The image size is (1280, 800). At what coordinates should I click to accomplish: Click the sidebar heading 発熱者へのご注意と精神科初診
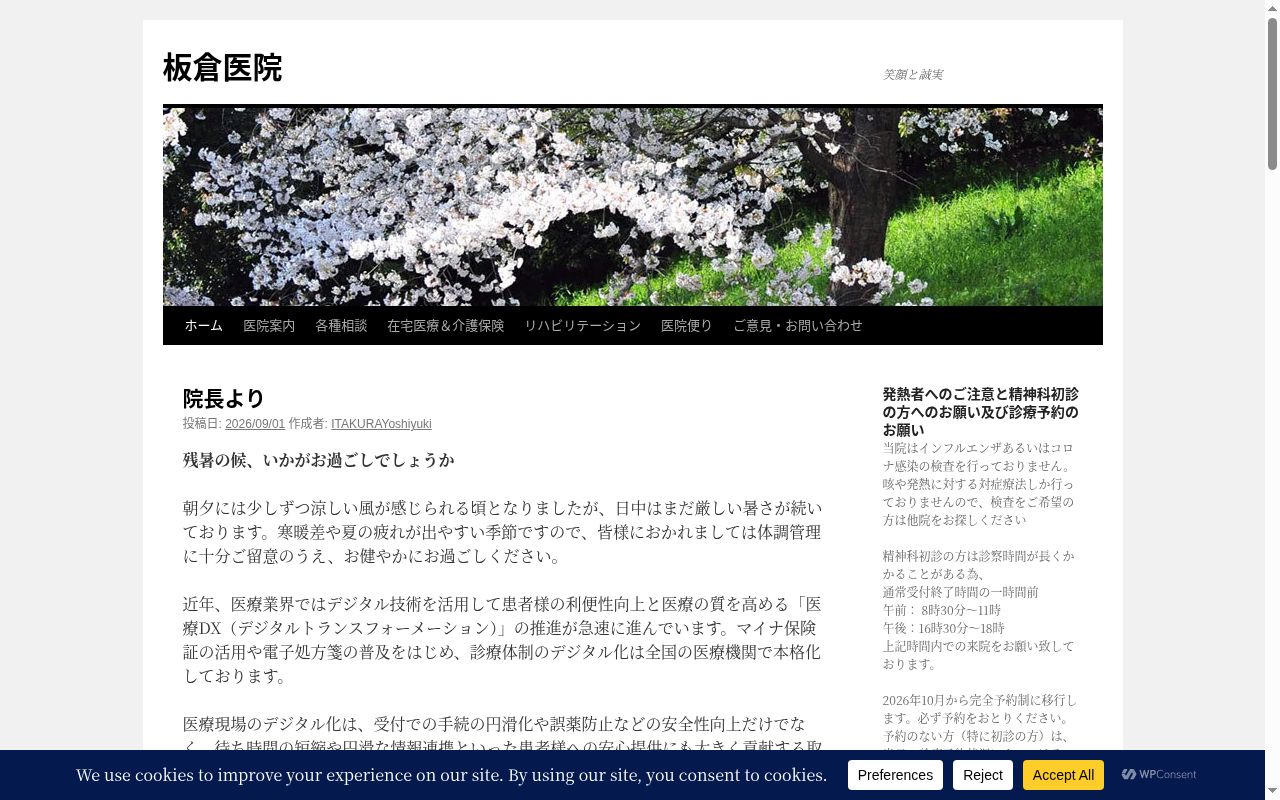pyautogui.click(x=980, y=412)
